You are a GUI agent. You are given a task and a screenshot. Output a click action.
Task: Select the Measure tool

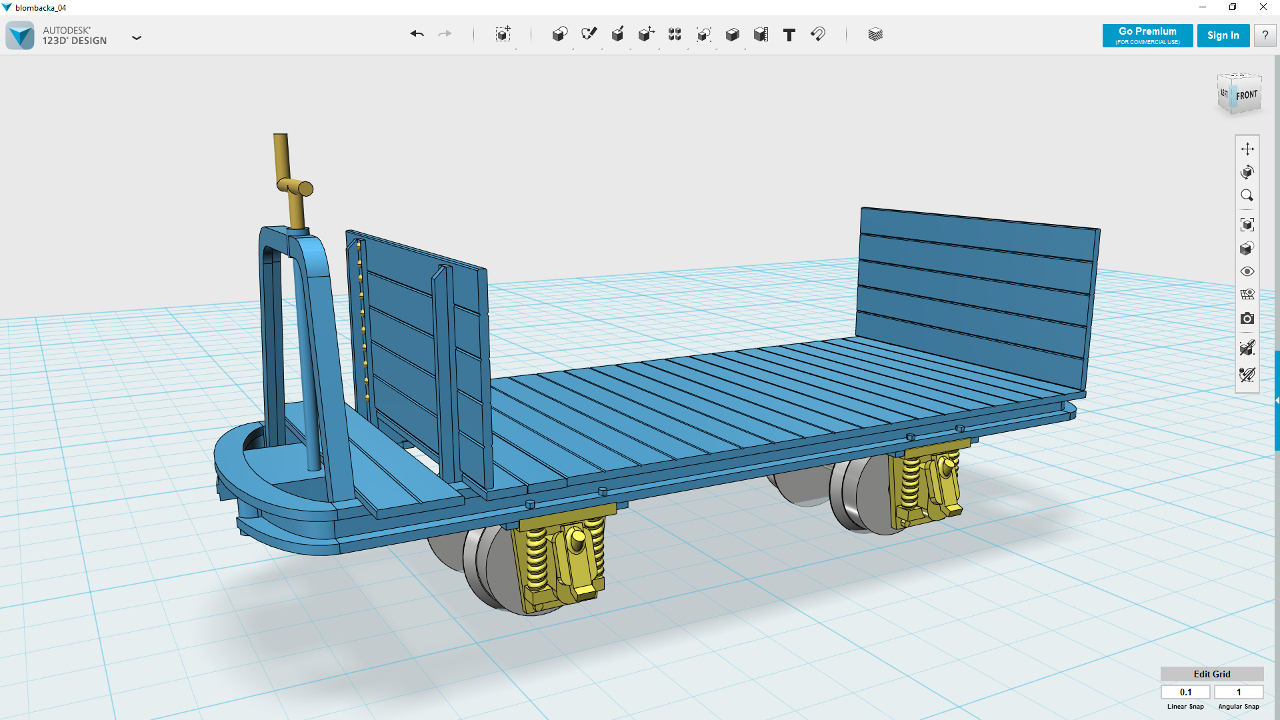point(761,34)
